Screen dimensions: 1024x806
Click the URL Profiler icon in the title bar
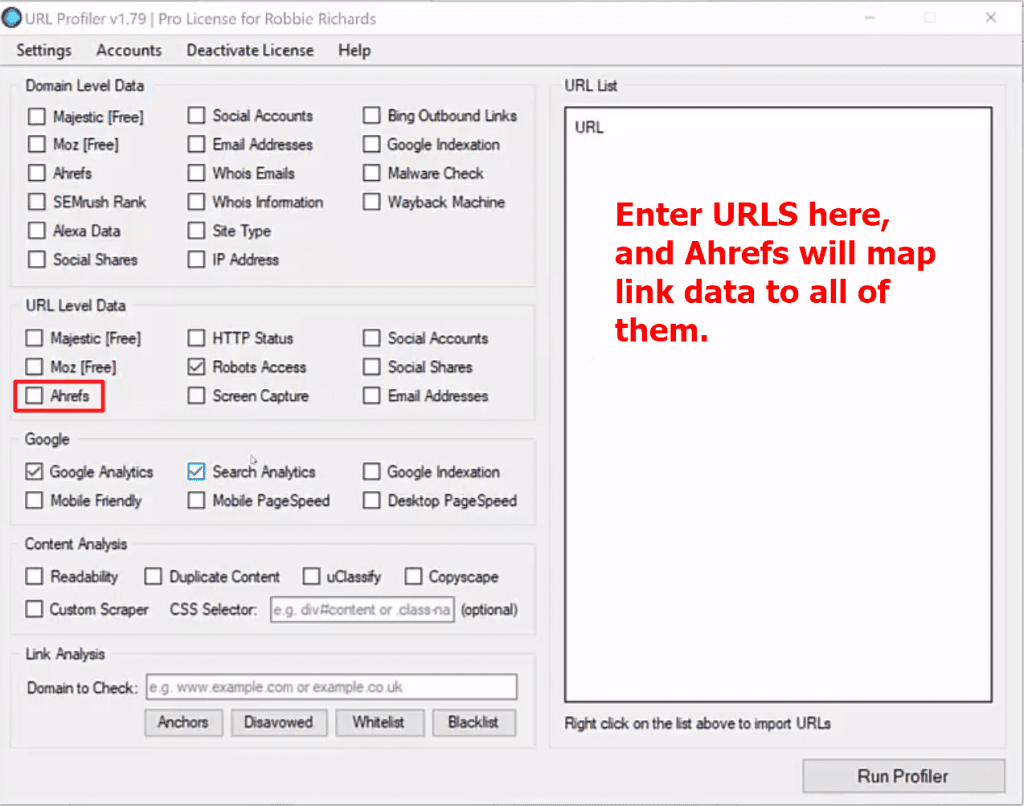point(12,19)
